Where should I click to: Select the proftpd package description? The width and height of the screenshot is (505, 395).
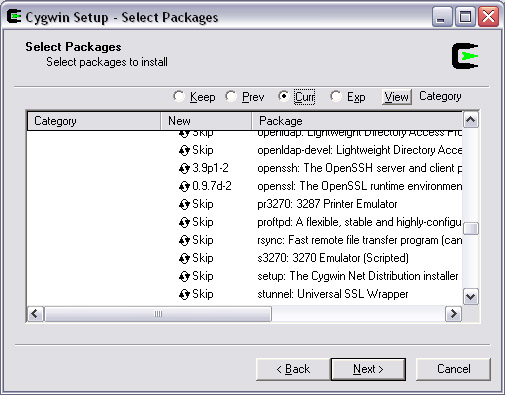[x=359, y=222]
